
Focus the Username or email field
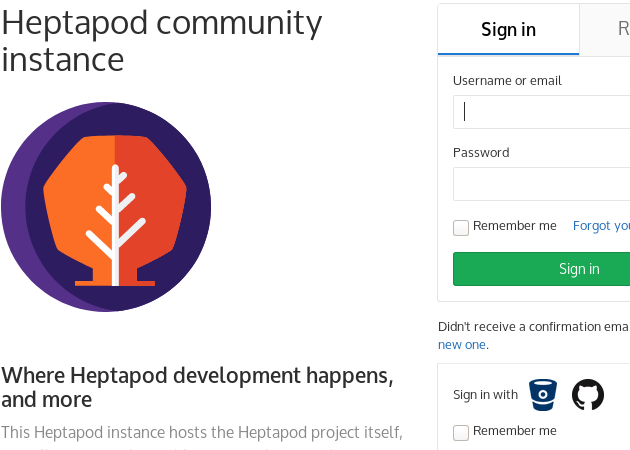(542, 112)
